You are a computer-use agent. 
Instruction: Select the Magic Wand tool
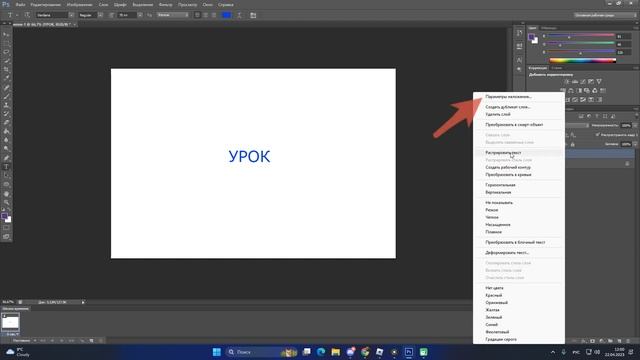pyautogui.click(x=6, y=61)
